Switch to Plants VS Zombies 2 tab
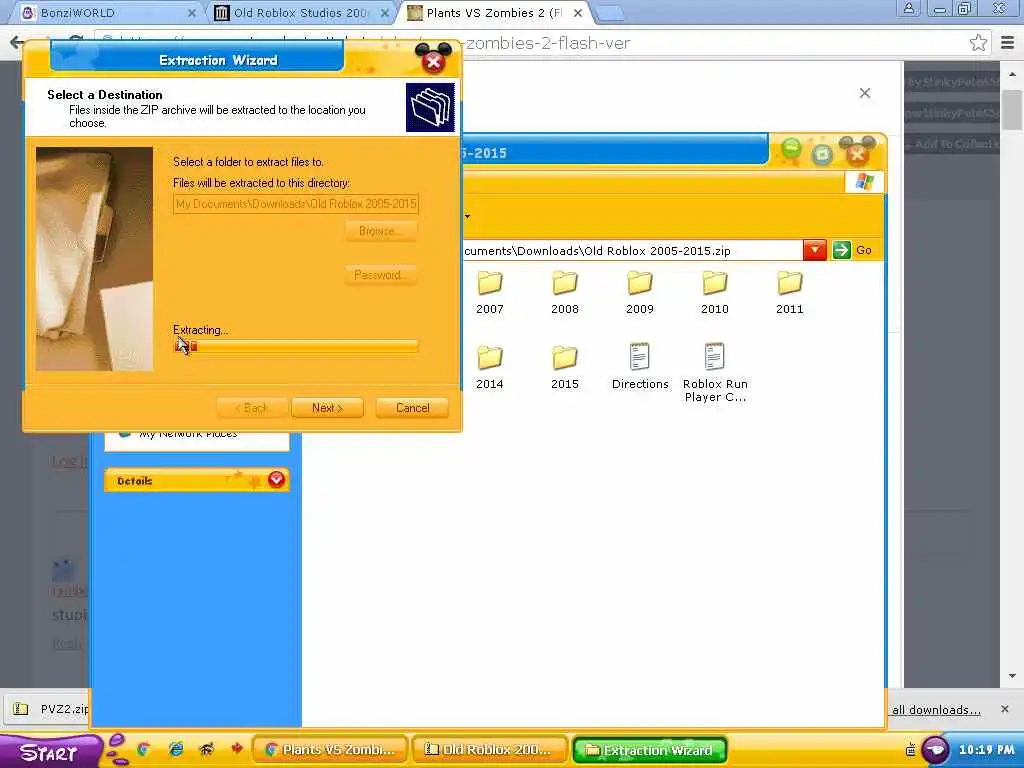1024x768 pixels. point(493,12)
